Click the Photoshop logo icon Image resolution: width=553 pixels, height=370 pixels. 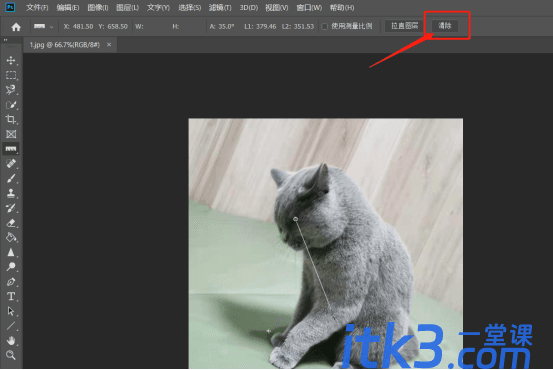(10, 7)
